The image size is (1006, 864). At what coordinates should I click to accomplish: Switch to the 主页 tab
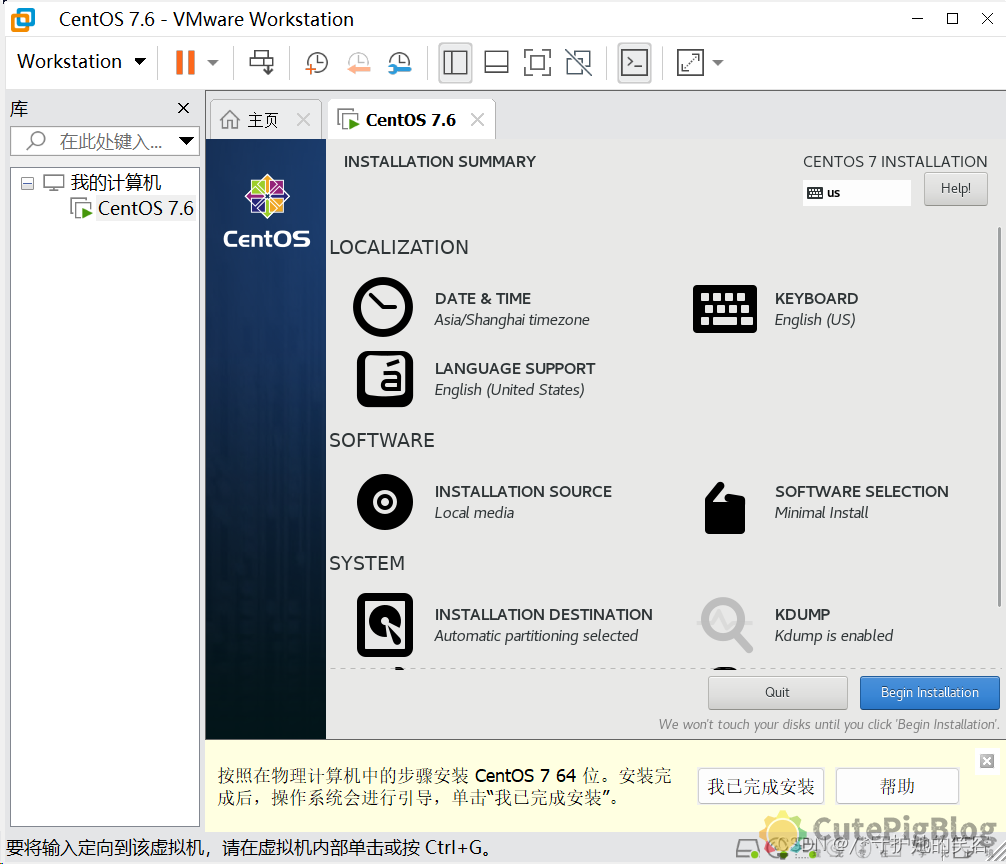pos(262,117)
